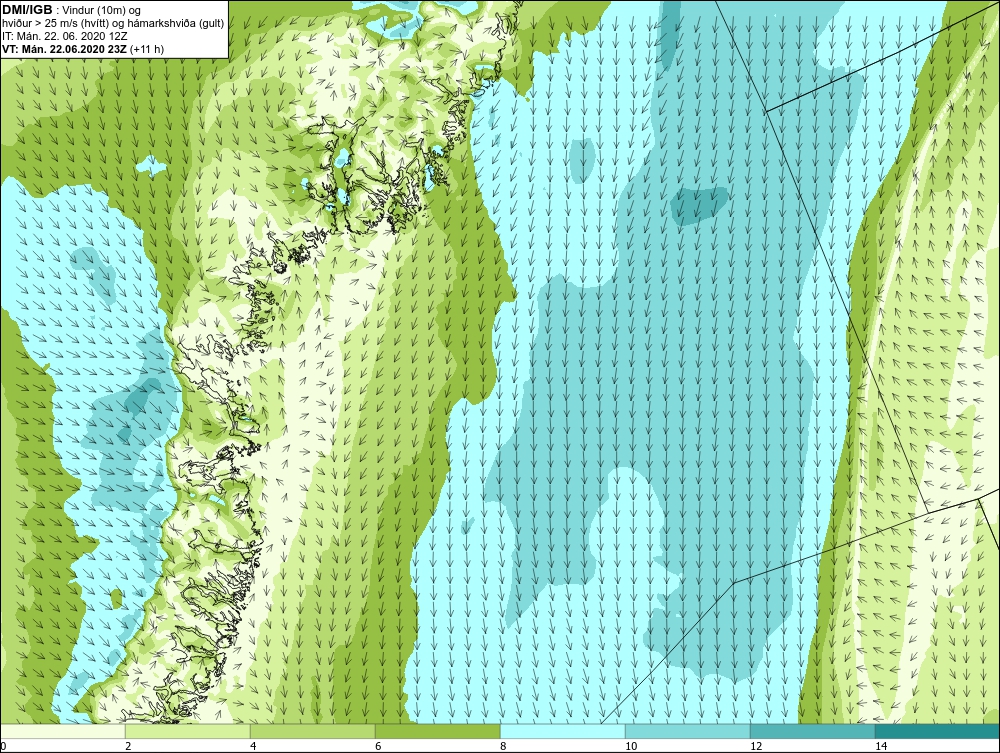Click the legend label '8'
This screenshot has width=1000, height=753.
pos(503,746)
